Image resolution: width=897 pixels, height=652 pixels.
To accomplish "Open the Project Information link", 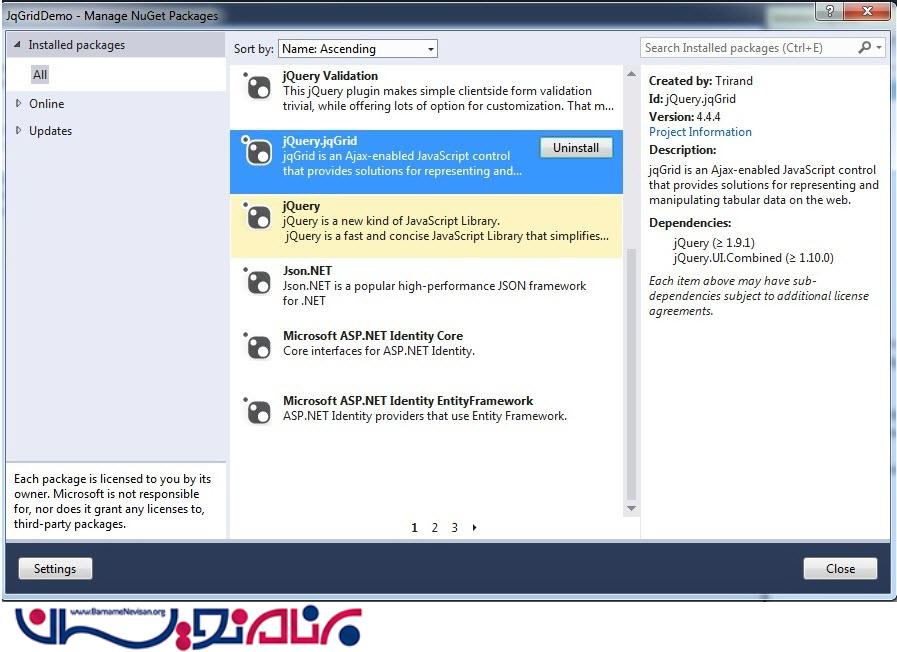I will pyautogui.click(x=700, y=132).
